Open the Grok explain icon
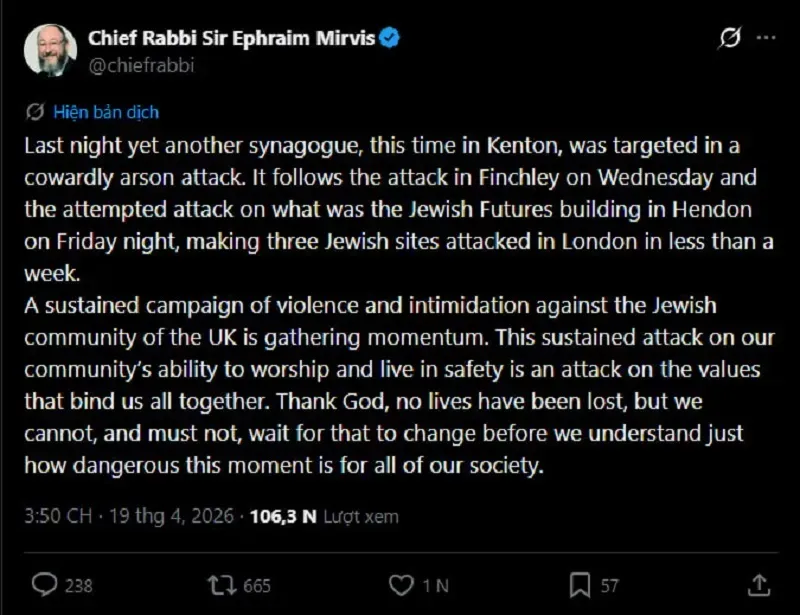The height and width of the screenshot is (615, 800). (x=730, y=39)
